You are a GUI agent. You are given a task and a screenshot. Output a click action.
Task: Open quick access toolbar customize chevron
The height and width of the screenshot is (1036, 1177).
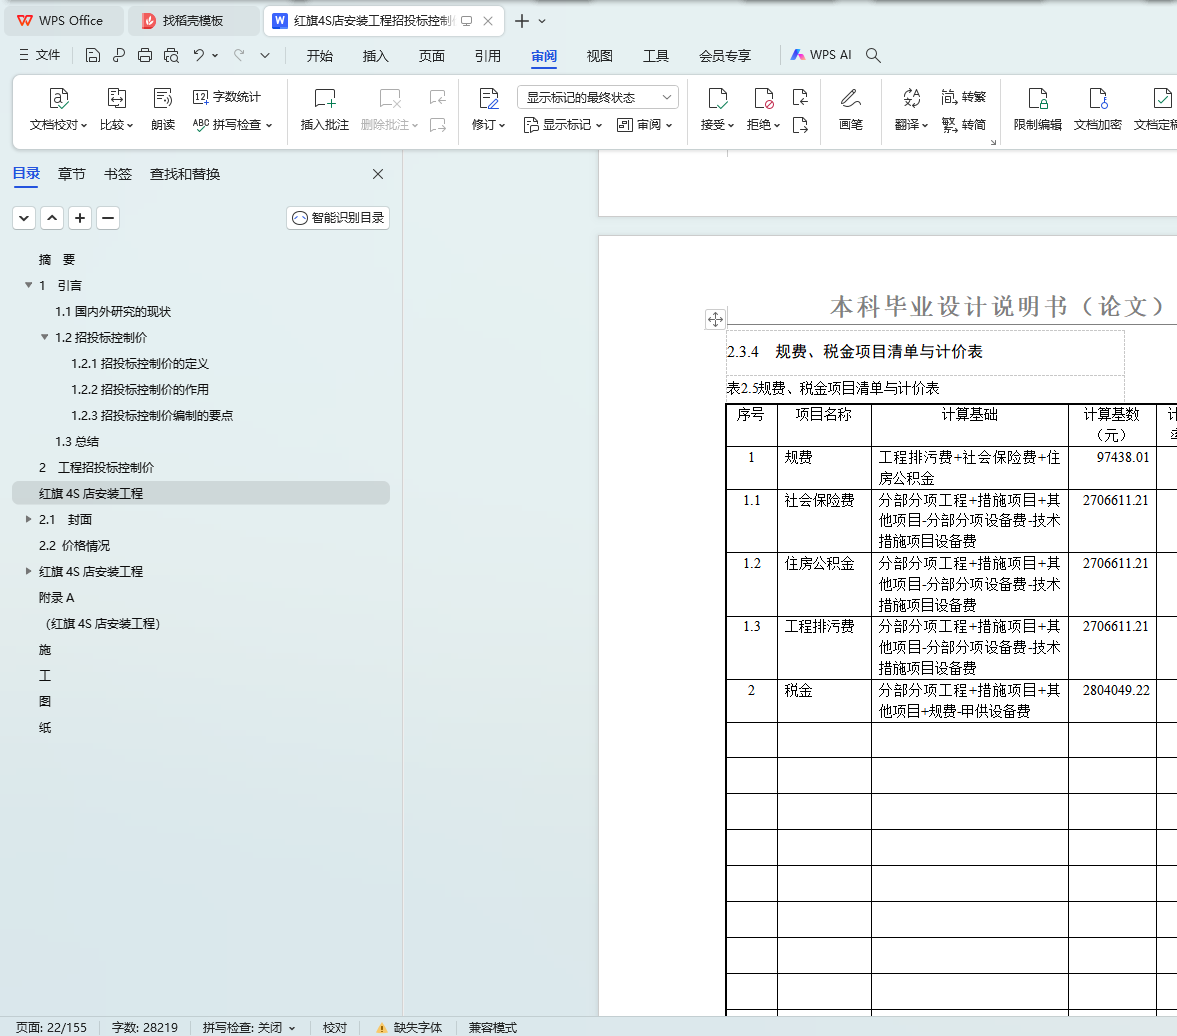pos(265,55)
